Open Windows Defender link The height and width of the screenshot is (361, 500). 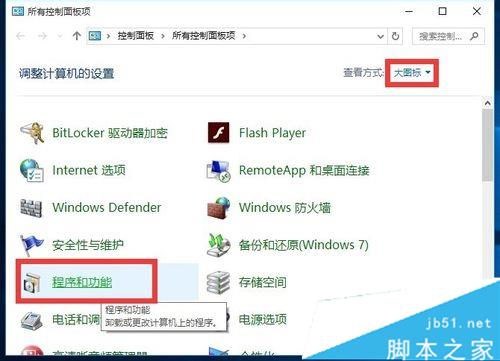[107, 208]
